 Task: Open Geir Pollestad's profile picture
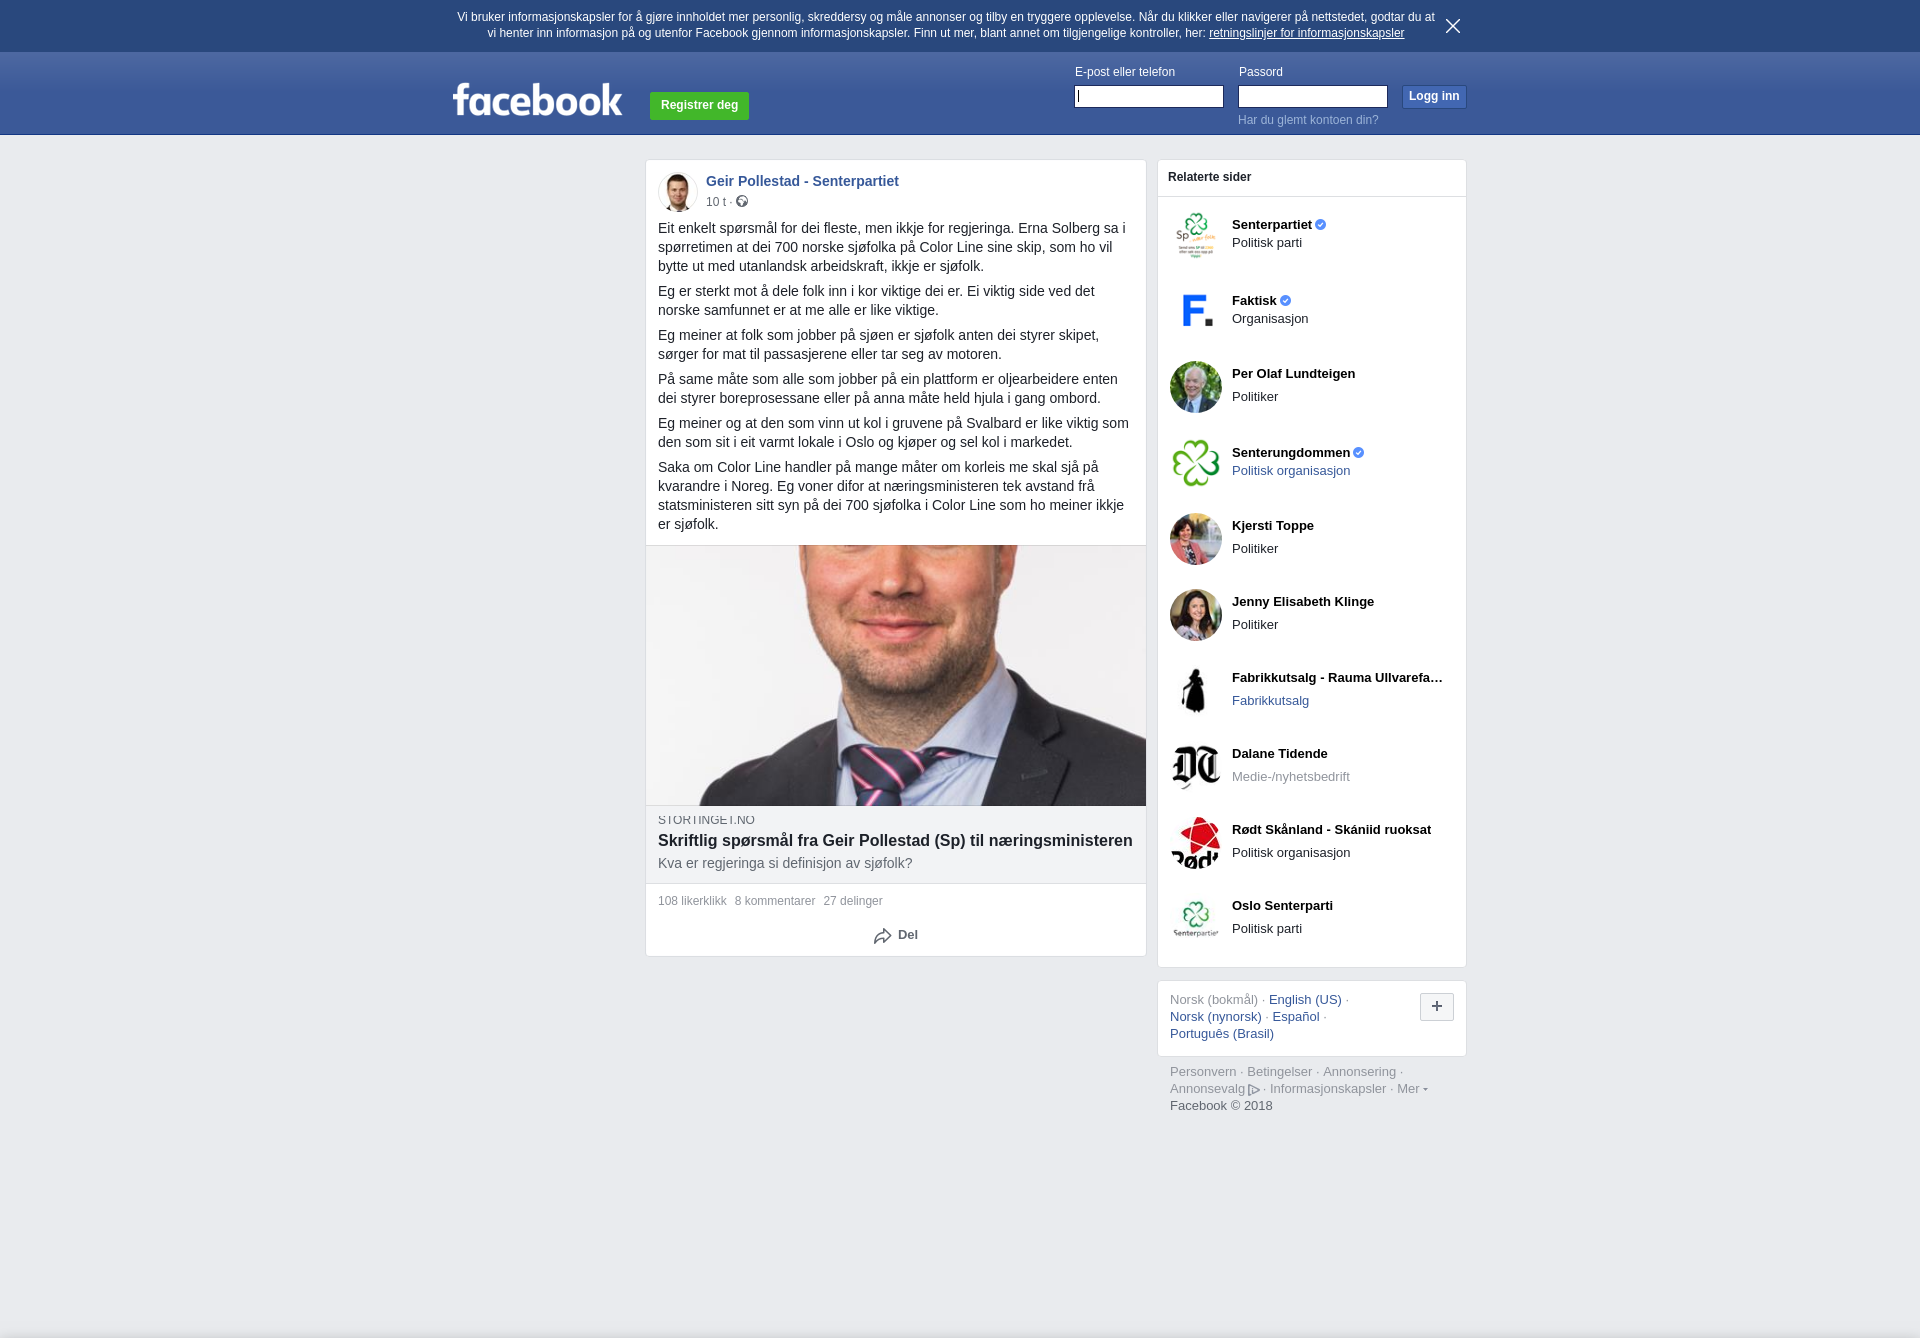click(x=677, y=191)
